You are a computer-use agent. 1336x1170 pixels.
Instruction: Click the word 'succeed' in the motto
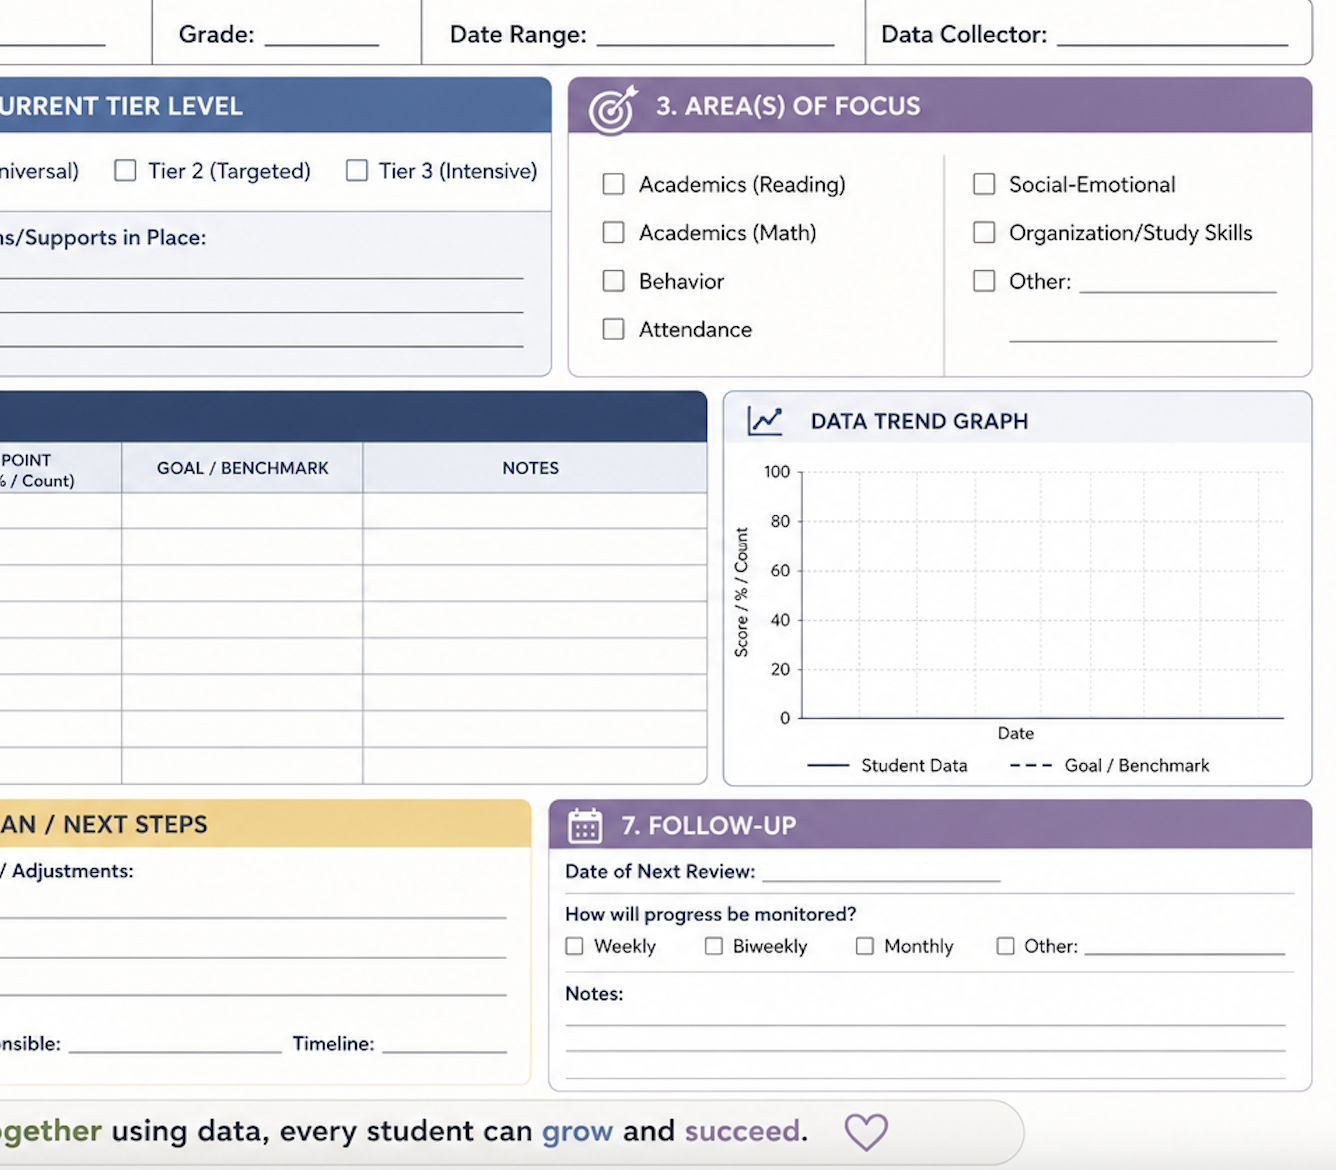tap(742, 1131)
